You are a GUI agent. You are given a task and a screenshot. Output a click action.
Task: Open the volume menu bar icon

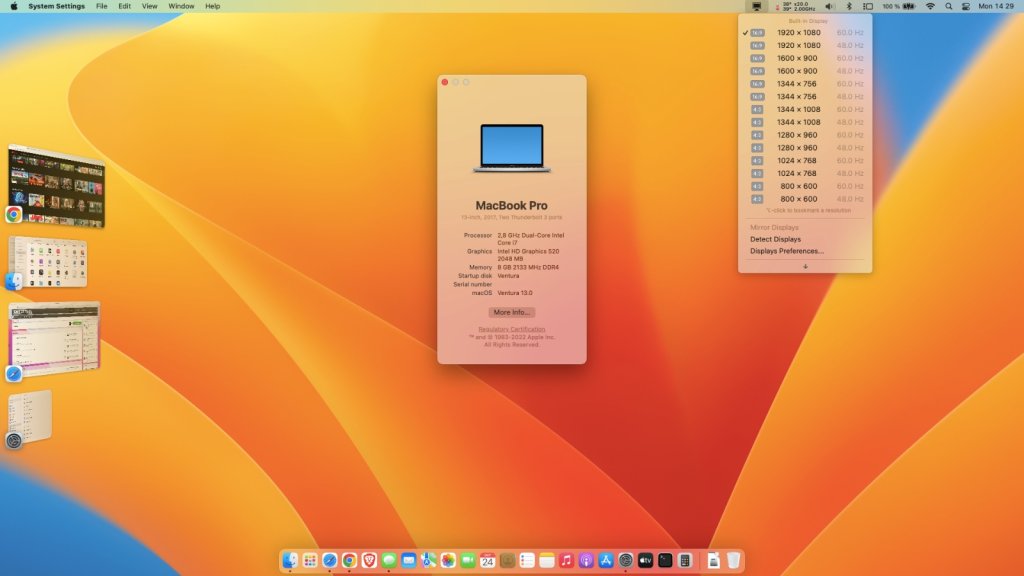[829, 7]
